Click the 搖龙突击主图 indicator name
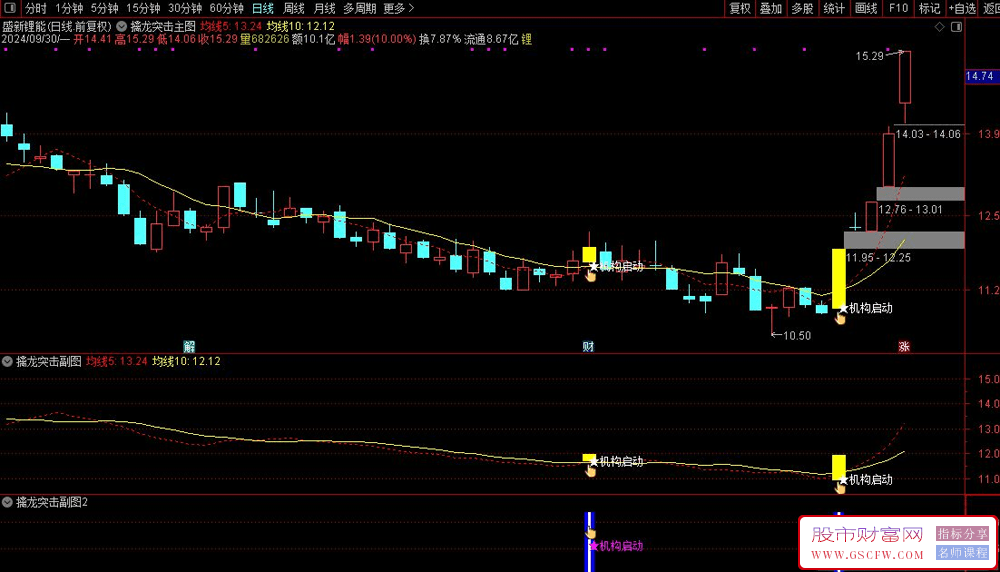Image resolution: width=1000 pixels, height=572 pixels. point(163,27)
